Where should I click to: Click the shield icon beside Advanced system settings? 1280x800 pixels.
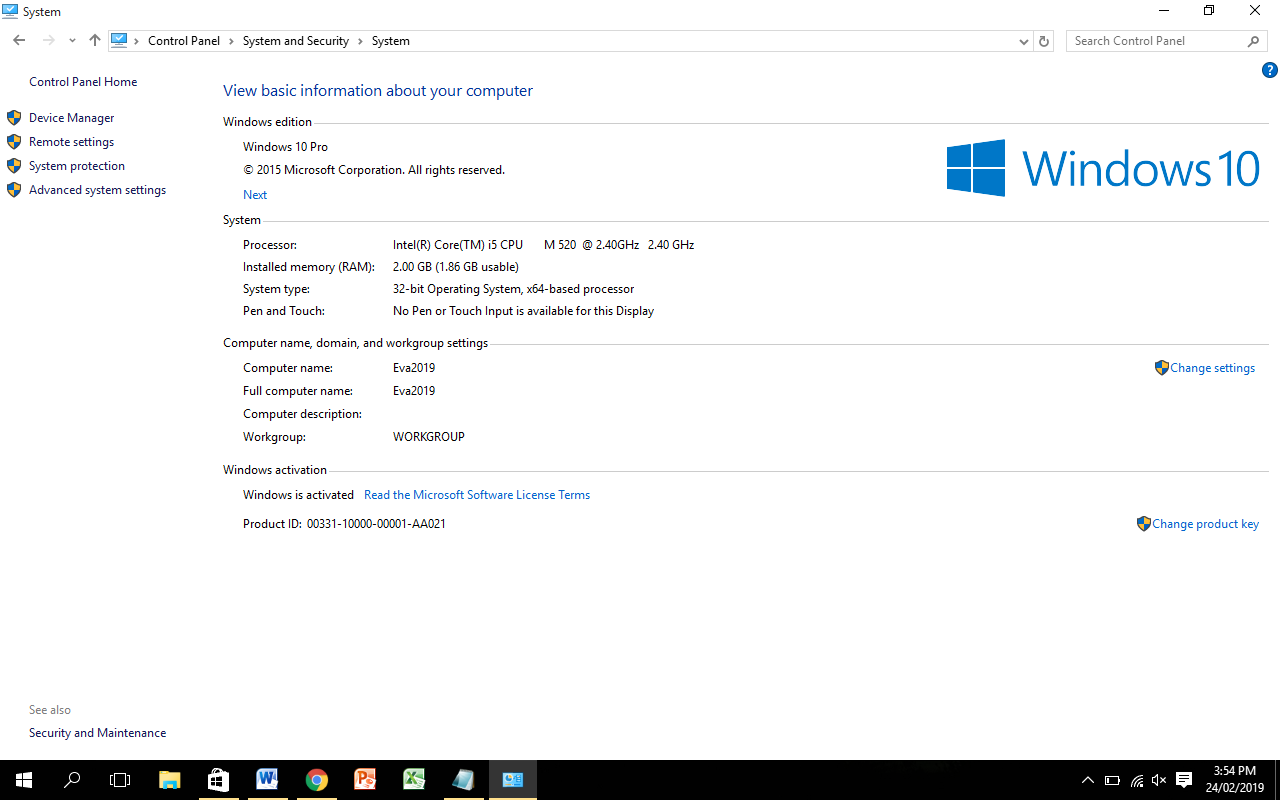click(x=14, y=190)
